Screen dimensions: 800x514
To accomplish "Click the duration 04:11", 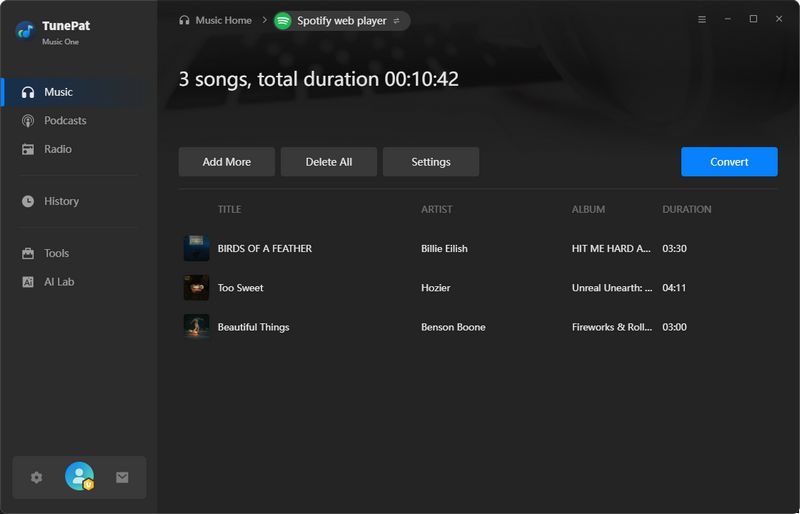I will click(x=674, y=288).
